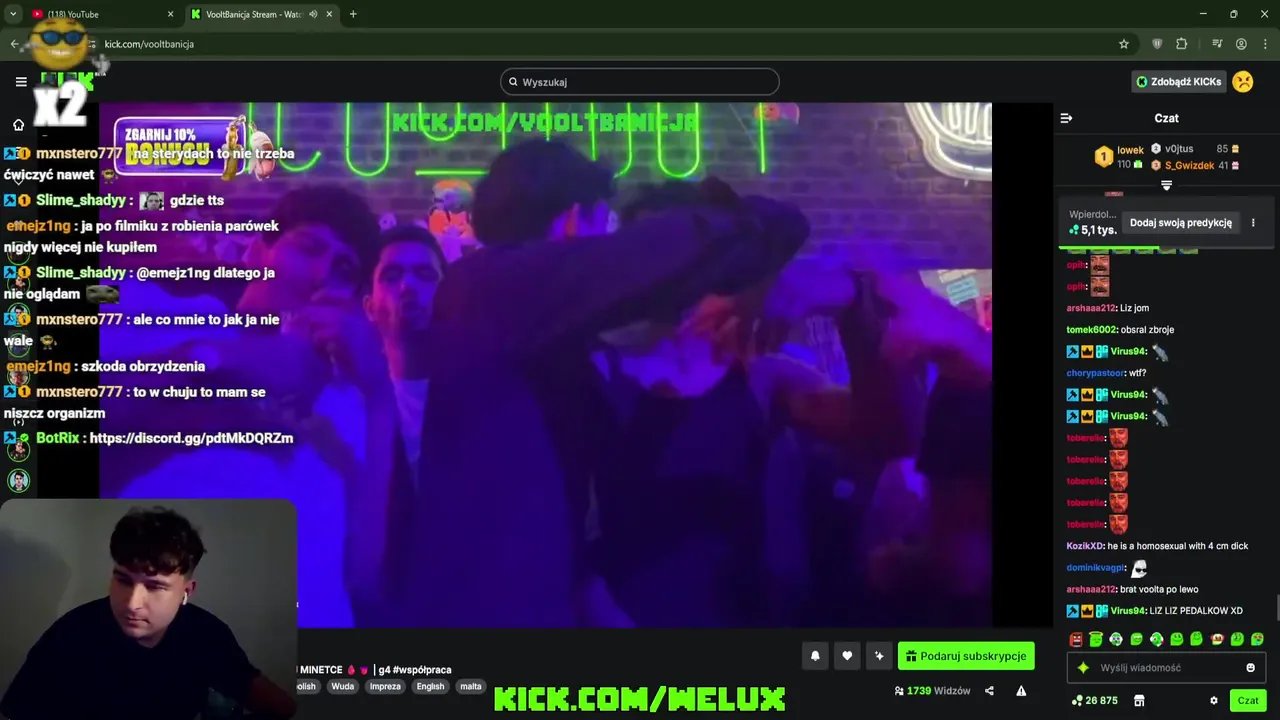Viewport: 1280px width, 720px height.
Task: Go to Kick home via the house icon
Action: tap(18, 125)
